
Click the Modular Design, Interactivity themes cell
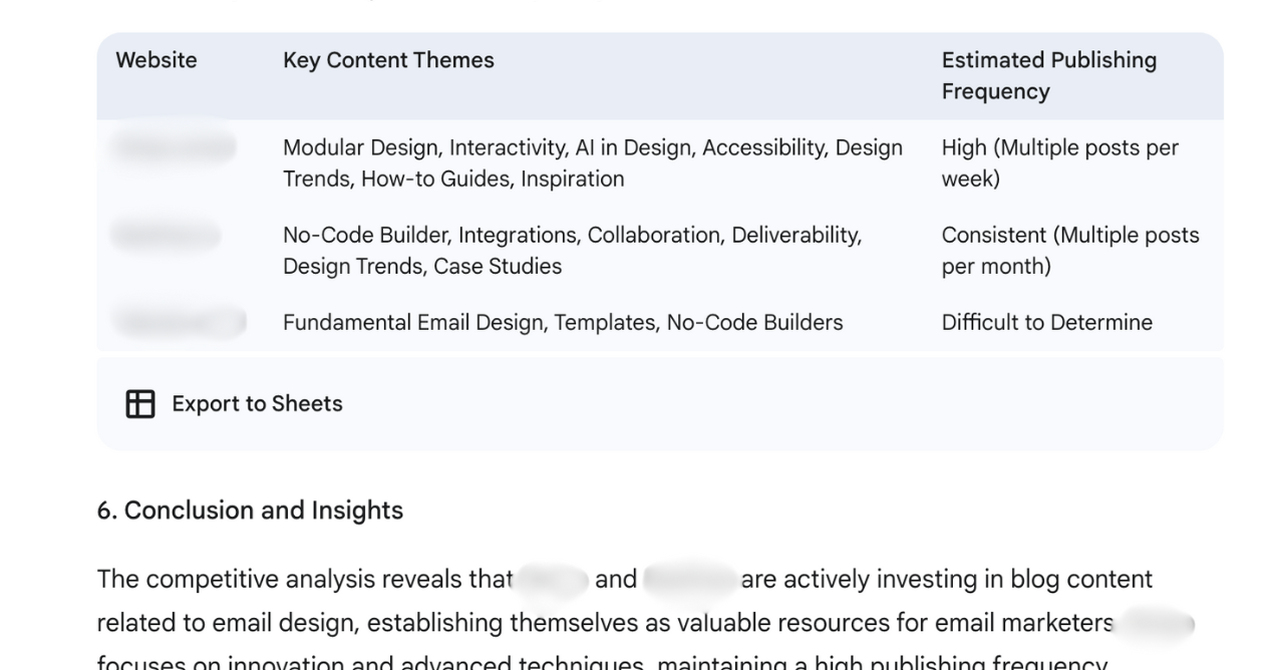593,163
